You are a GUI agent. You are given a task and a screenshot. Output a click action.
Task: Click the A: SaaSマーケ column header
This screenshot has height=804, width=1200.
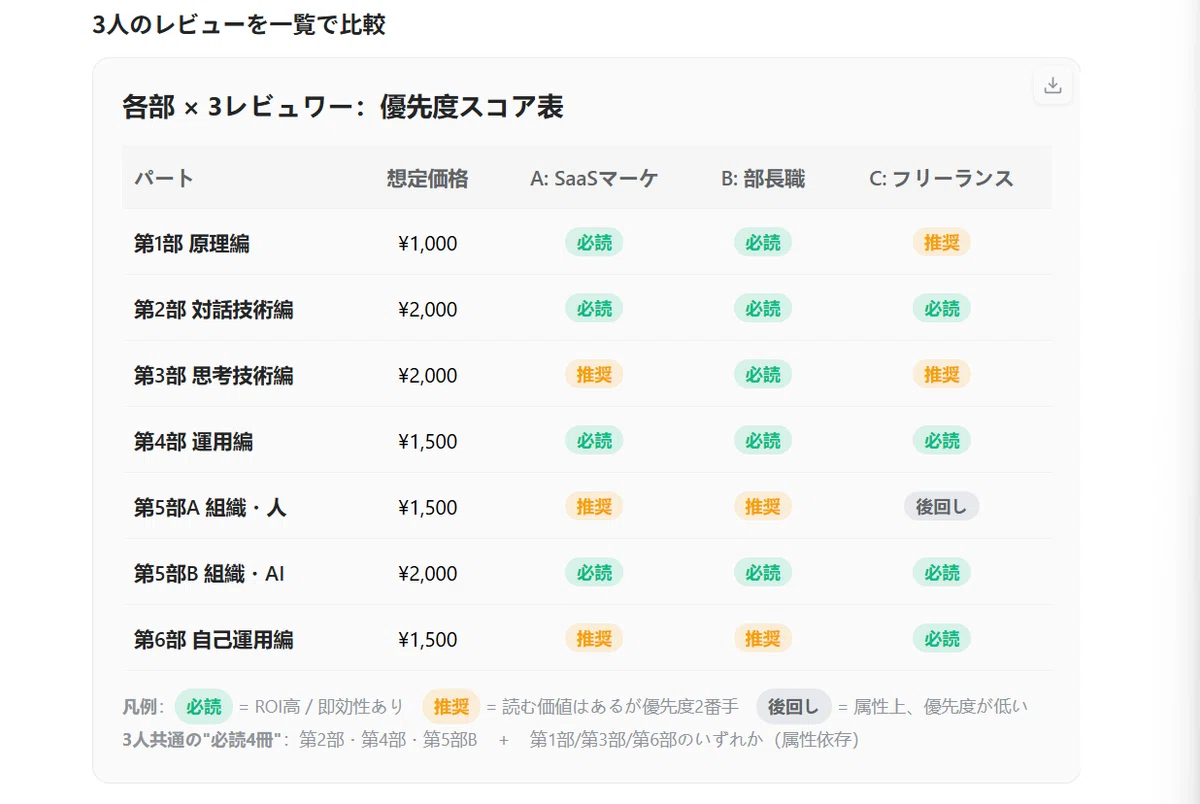(x=594, y=178)
